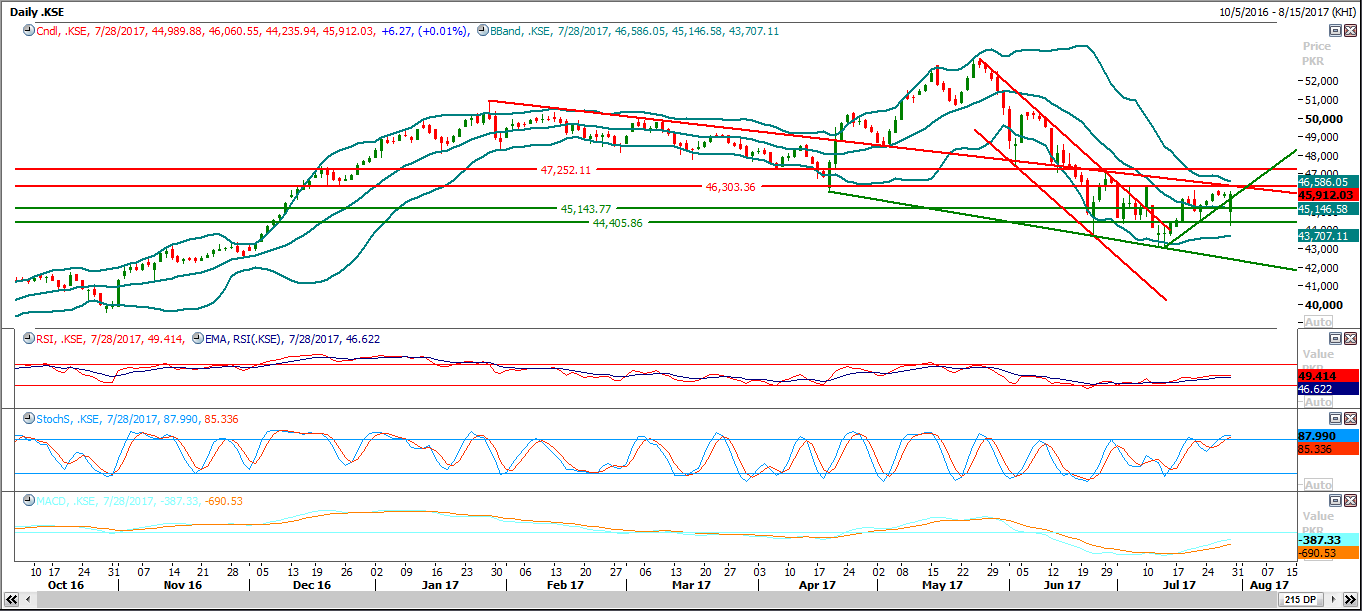
Task: Close the StochS indicator pane
Action: point(1350,418)
